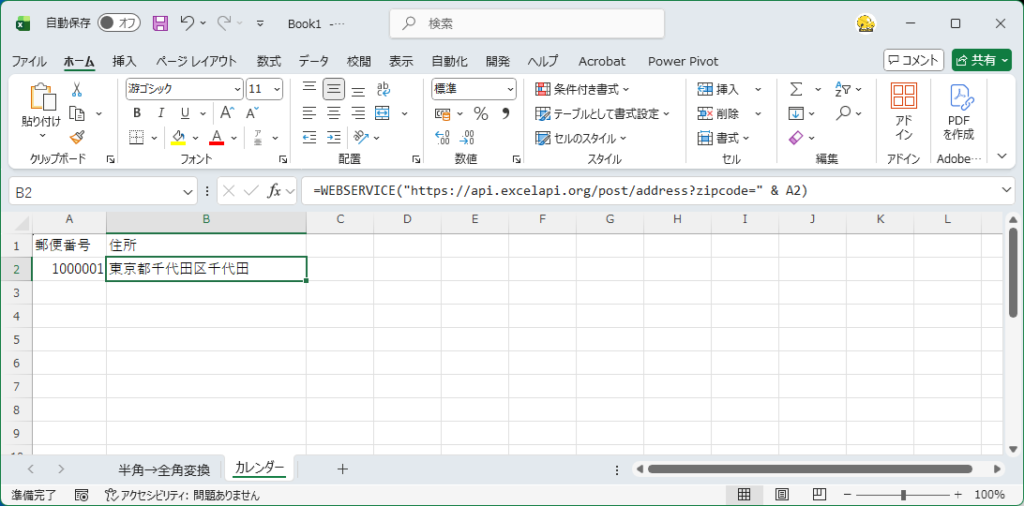Click the percent style icon
Viewport: 1024px width, 506px height.
[x=480, y=113]
